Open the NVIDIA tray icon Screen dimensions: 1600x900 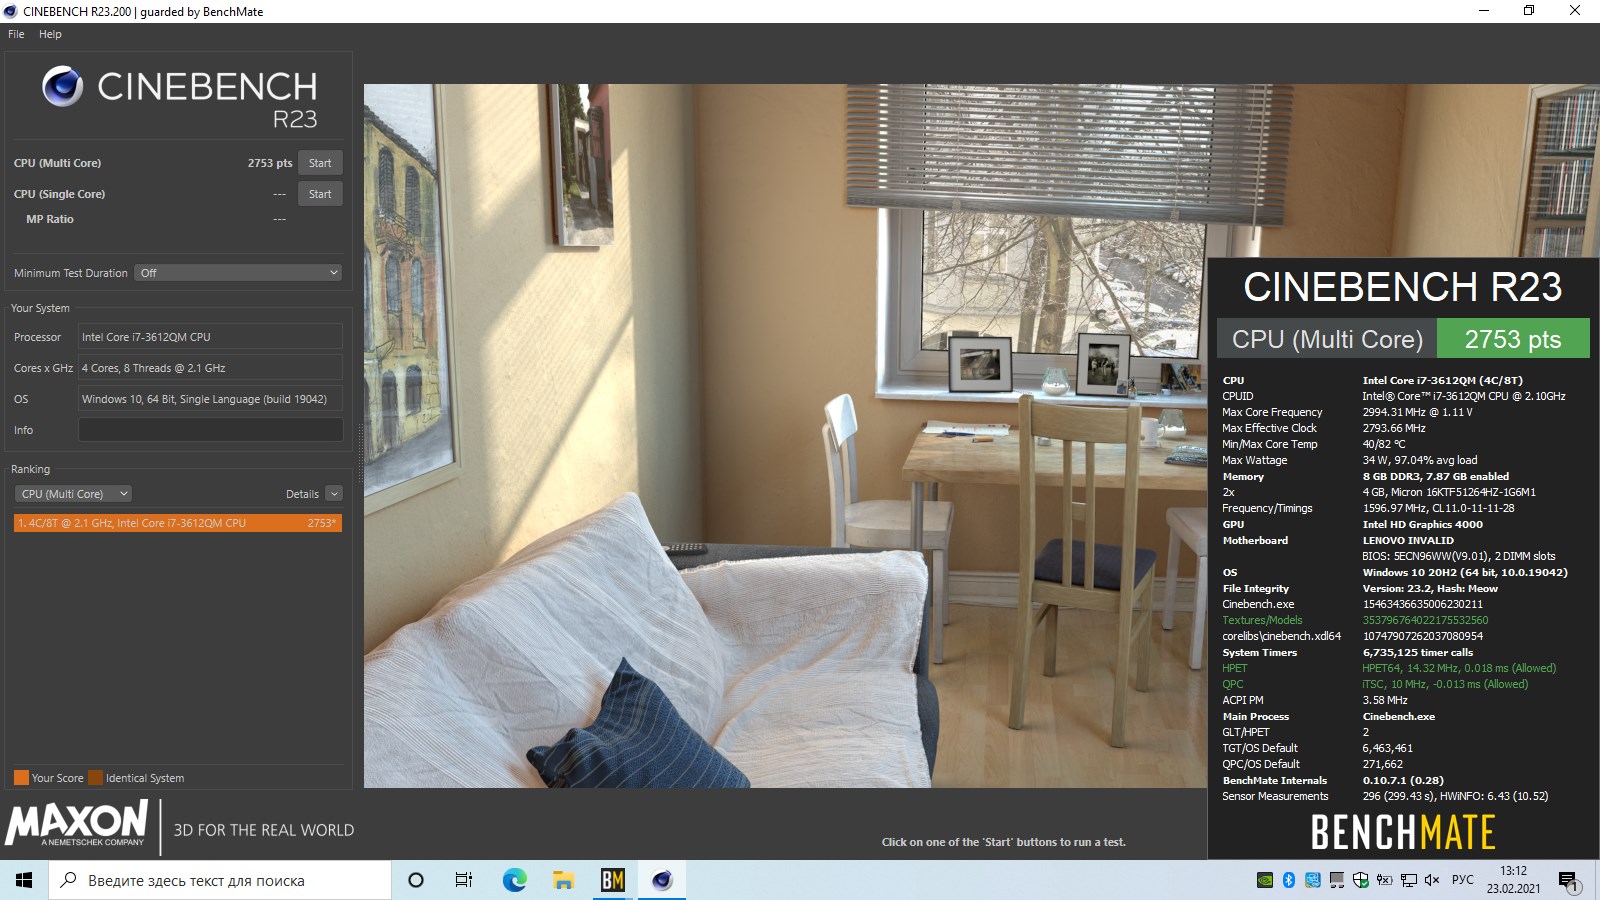(1265, 880)
